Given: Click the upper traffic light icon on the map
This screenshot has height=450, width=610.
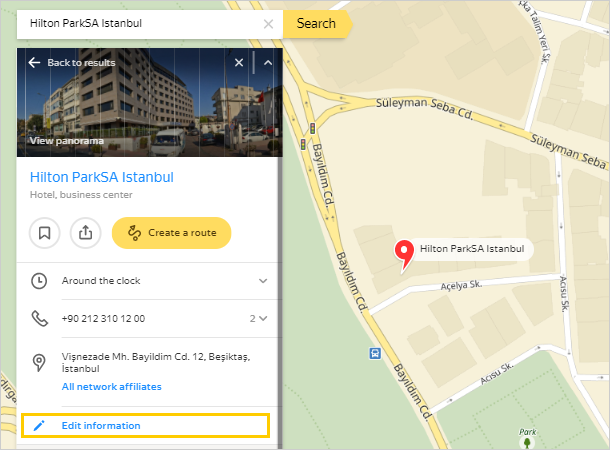Looking at the screenshot, I should [312, 128].
